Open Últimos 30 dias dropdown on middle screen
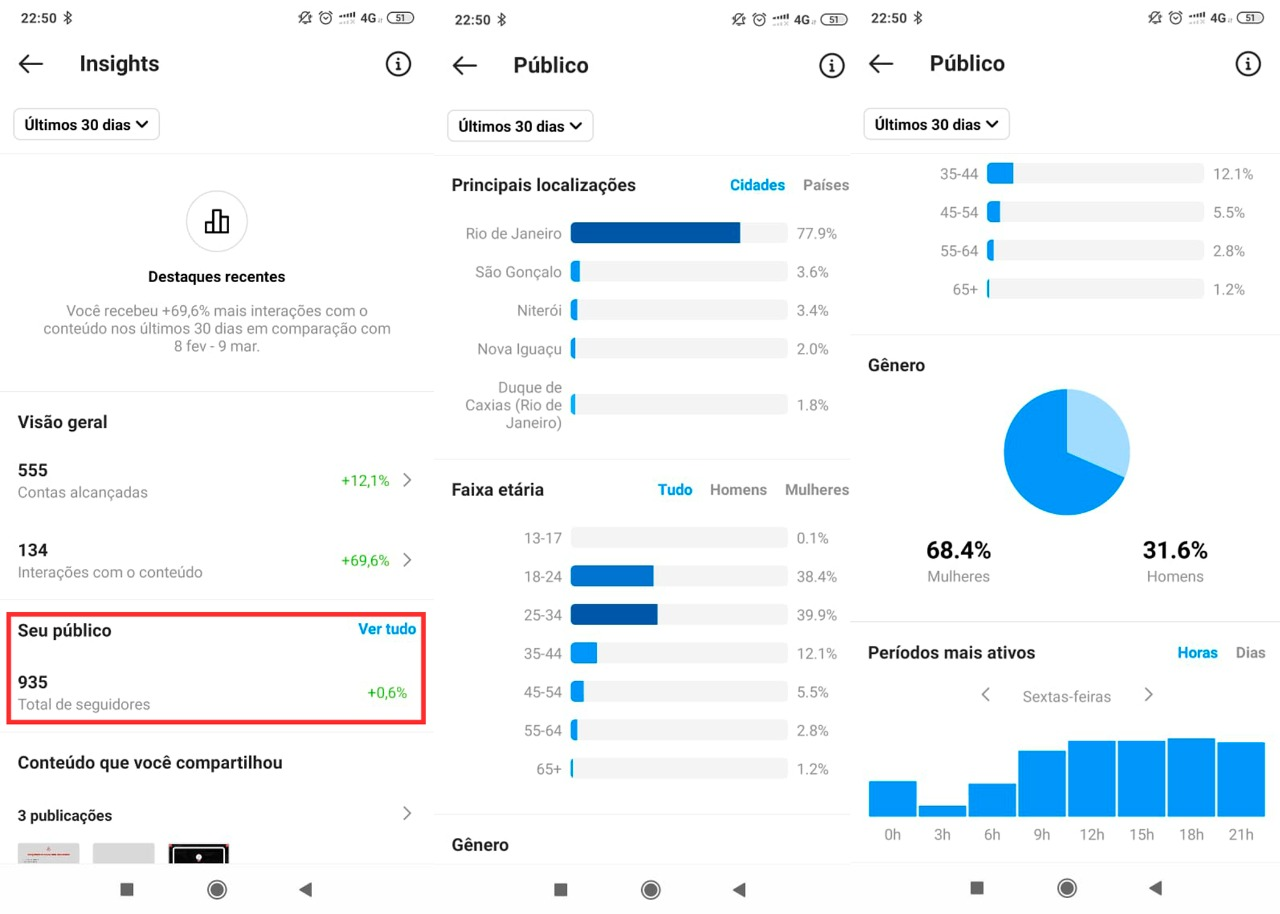The width and height of the screenshot is (1280, 914). point(520,127)
